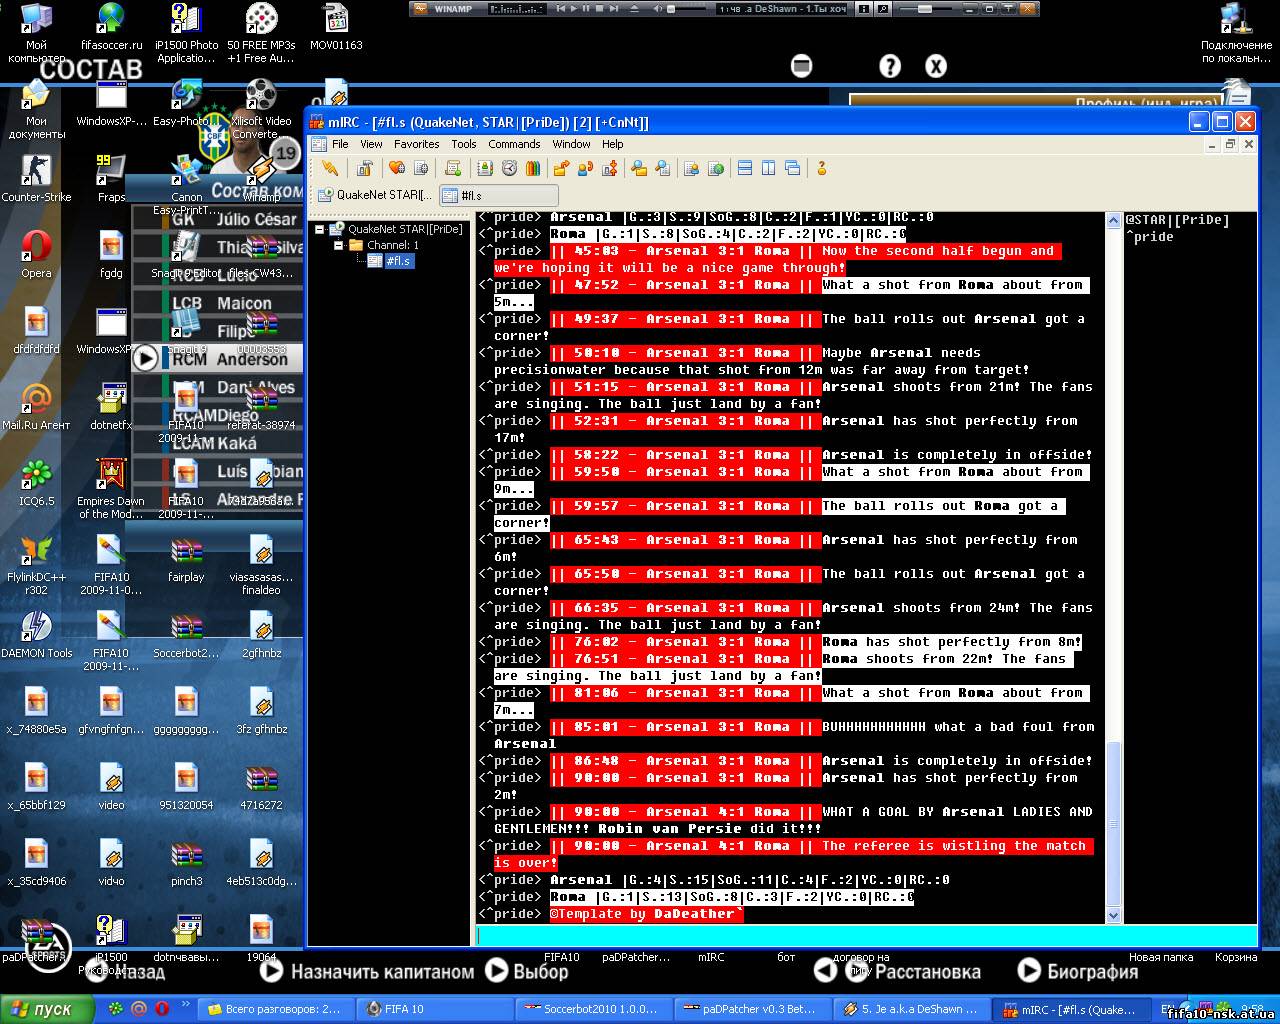Open the пуск Start button
The height and width of the screenshot is (1024, 1280).
tap(48, 1009)
